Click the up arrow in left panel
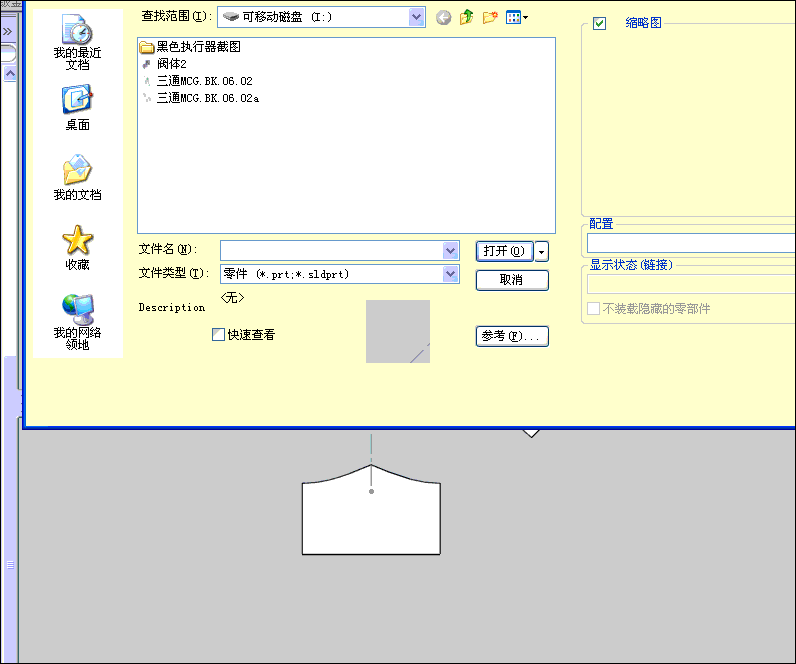The image size is (796, 664). click(10, 74)
